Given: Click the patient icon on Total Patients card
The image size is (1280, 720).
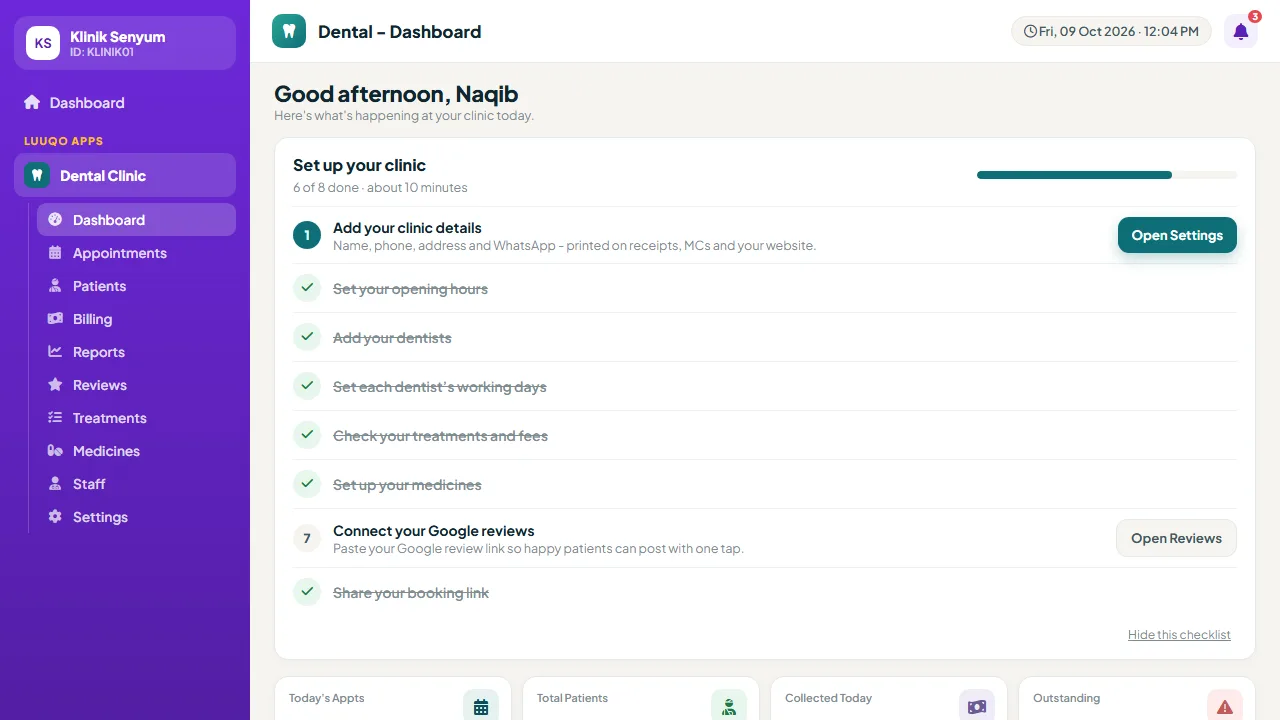Looking at the screenshot, I should (729, 707).
